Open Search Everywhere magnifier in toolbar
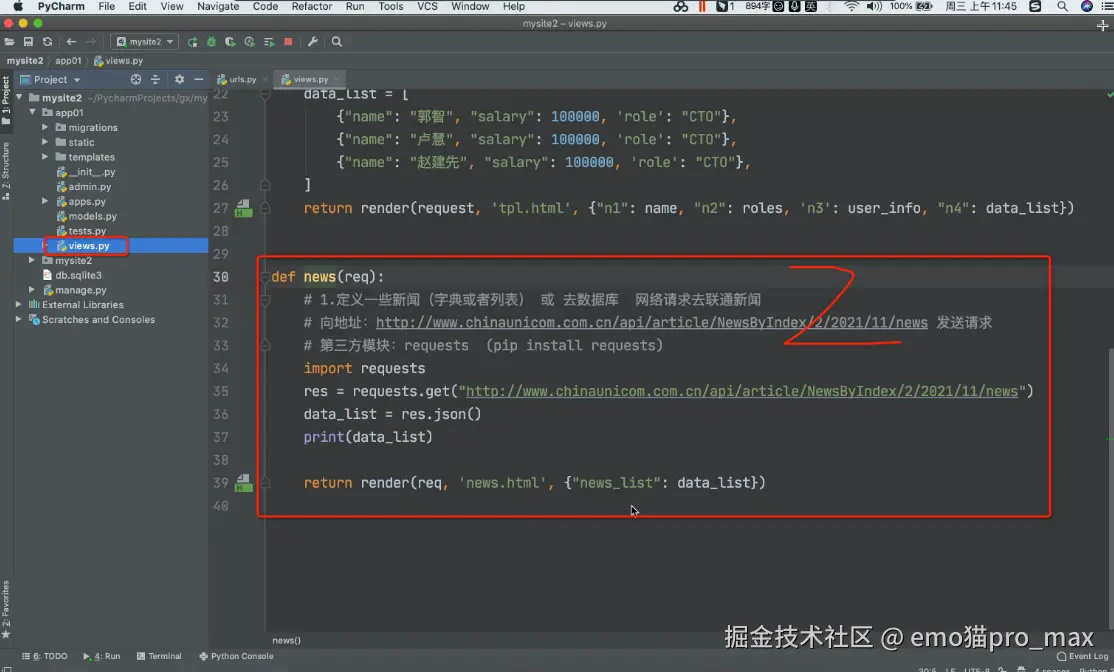This screenshot has width=1114, height=672. coord(337,42)
